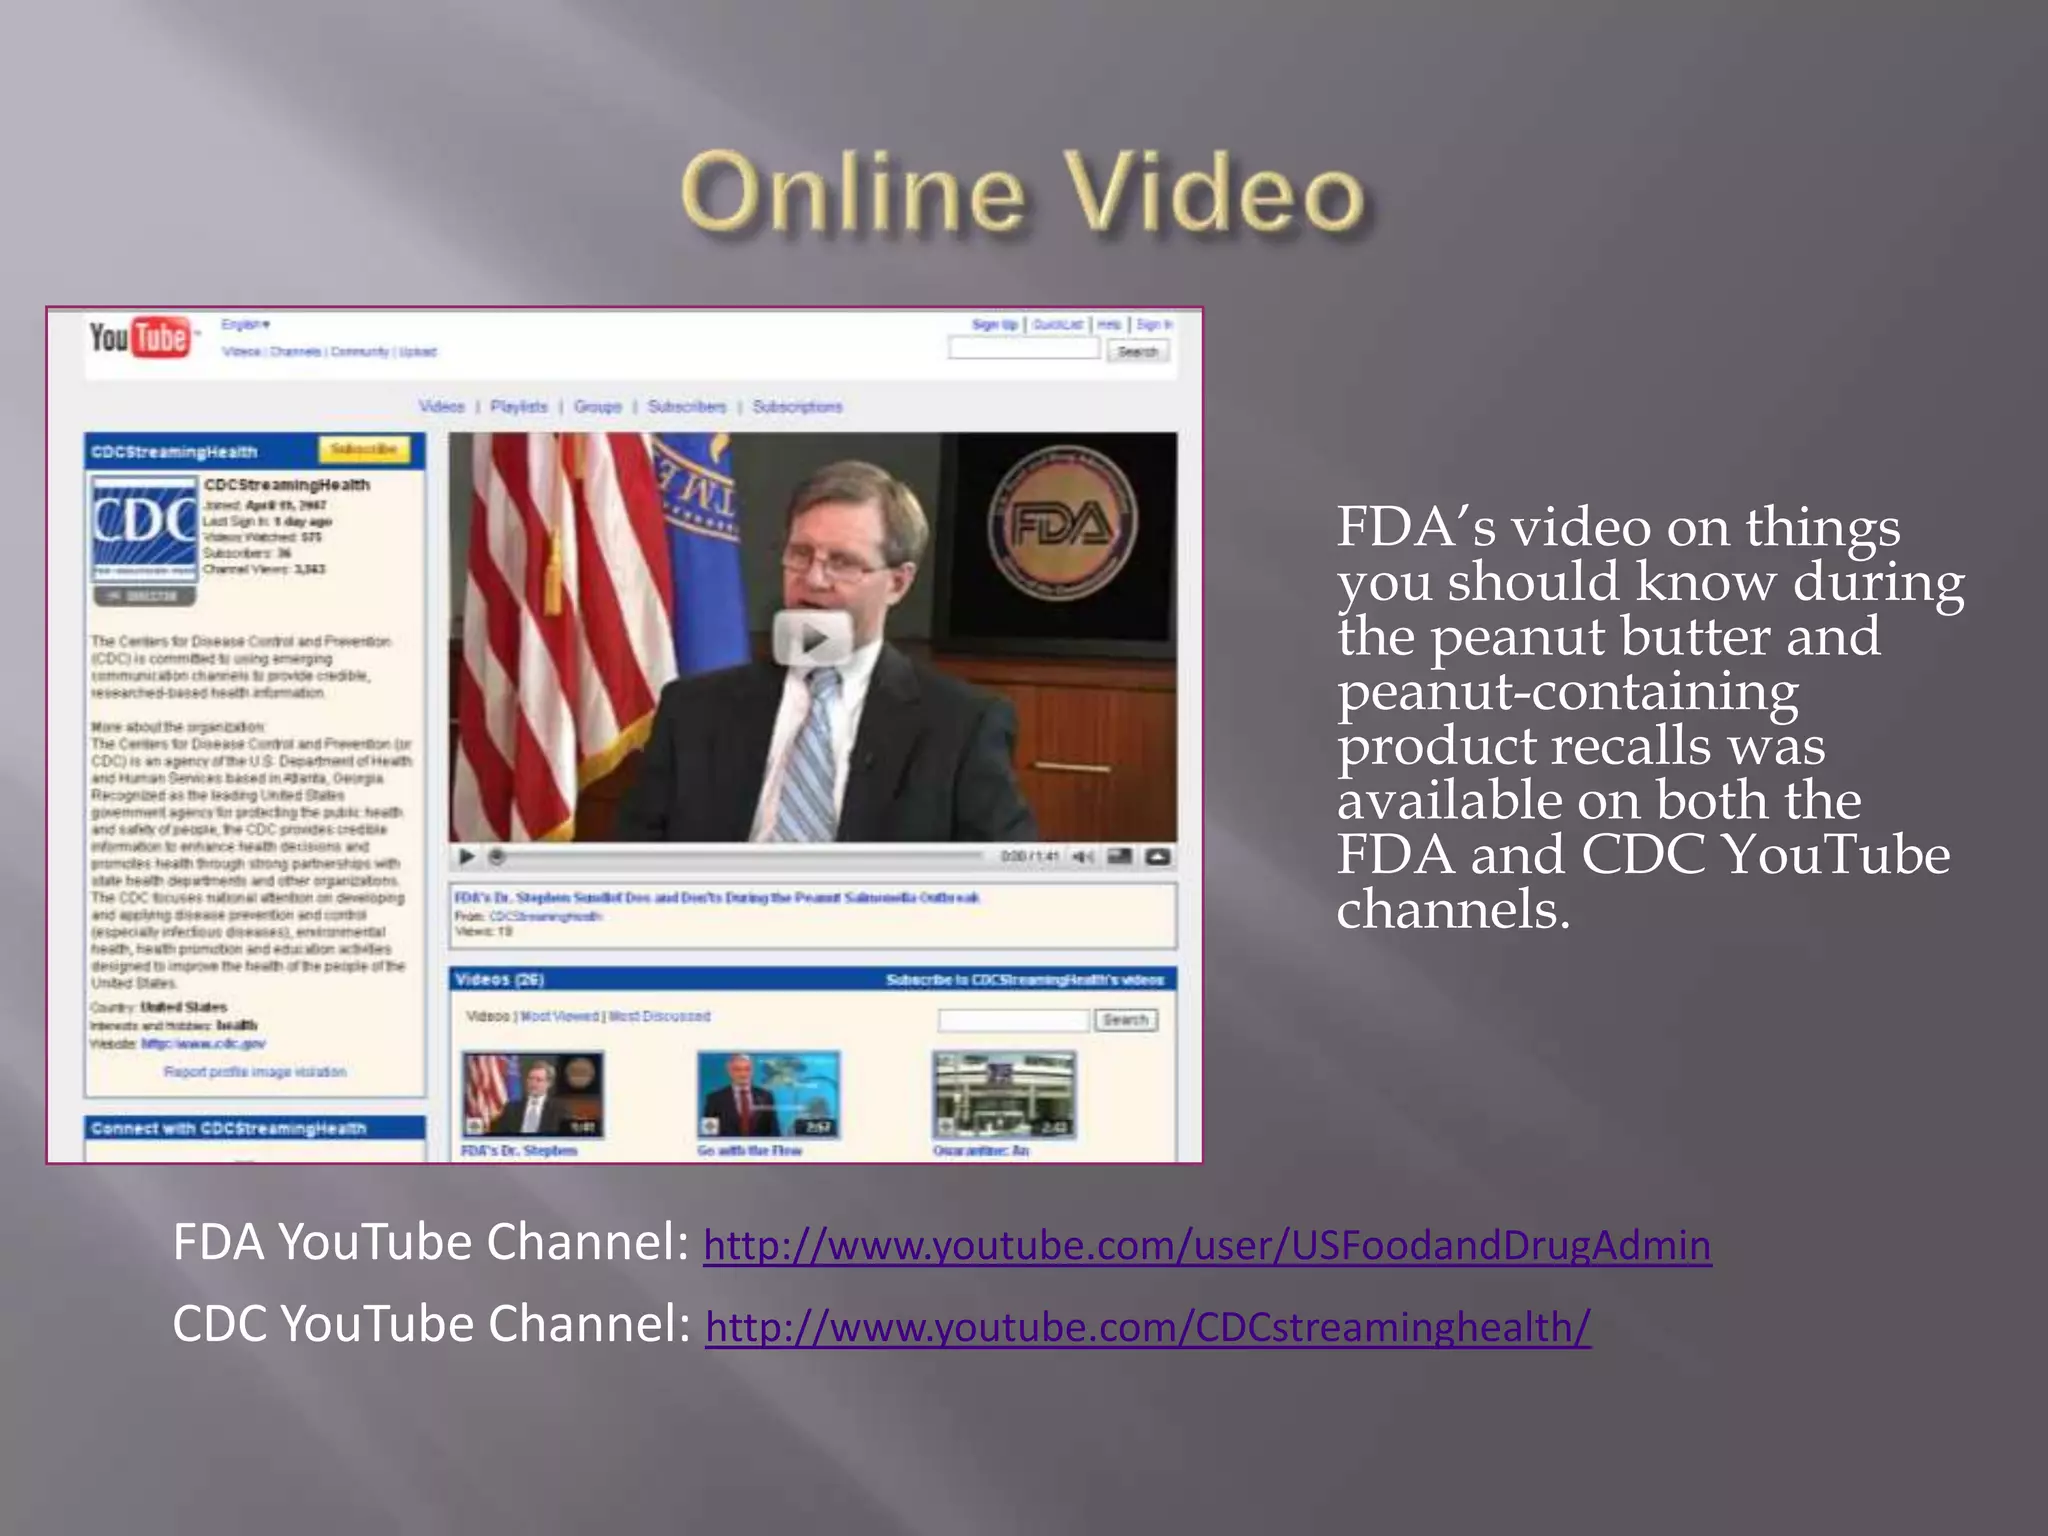
Task: Click the Go with the Flow title
Action: (750, 1151)
